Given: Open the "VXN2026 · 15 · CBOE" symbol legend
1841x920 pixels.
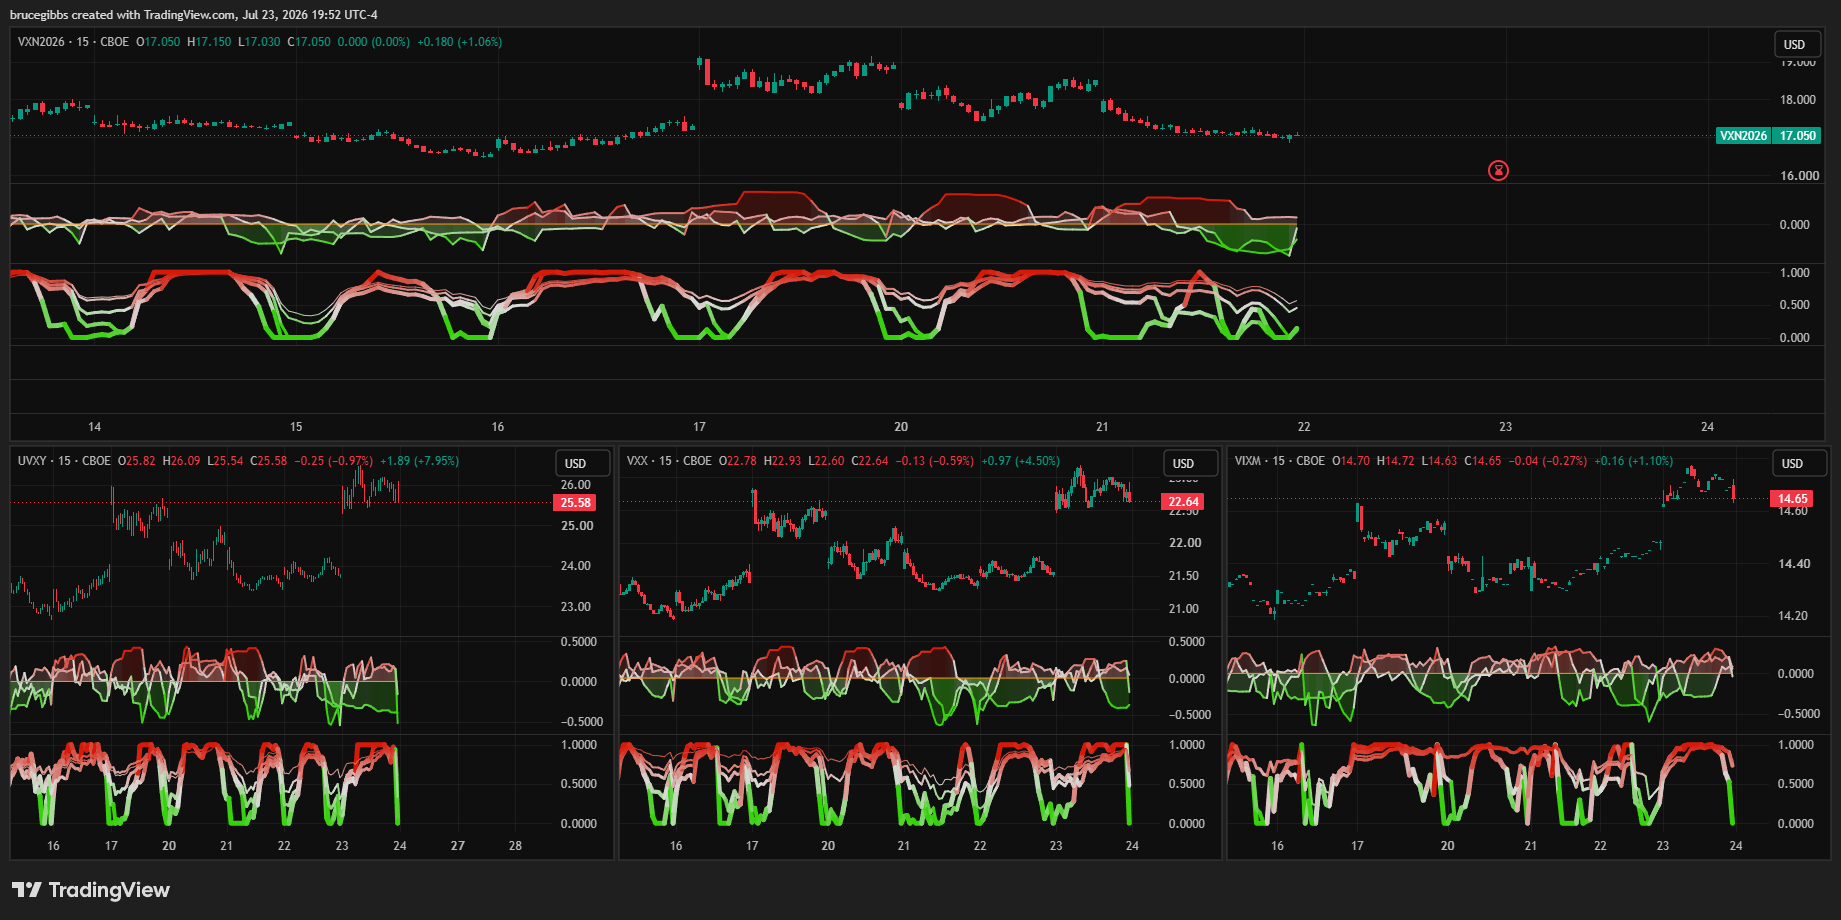Looking at the screenshot, I should click(73, 42).
